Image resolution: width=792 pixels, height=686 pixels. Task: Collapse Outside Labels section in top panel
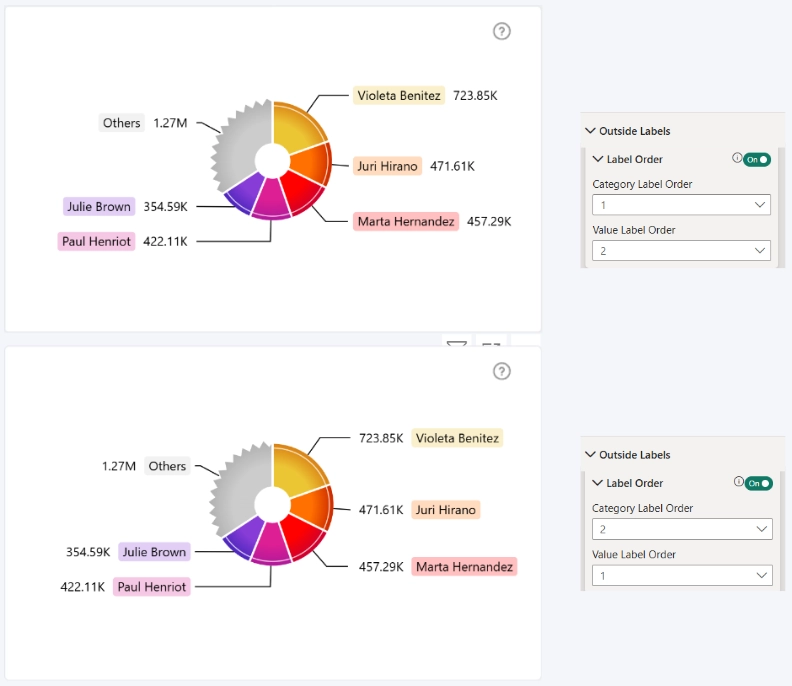pyautogui.click(x=590, y=131)
